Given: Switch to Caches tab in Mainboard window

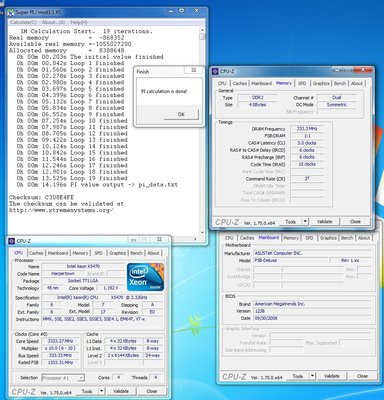Looking at the screenshot, I should [247, 238].
